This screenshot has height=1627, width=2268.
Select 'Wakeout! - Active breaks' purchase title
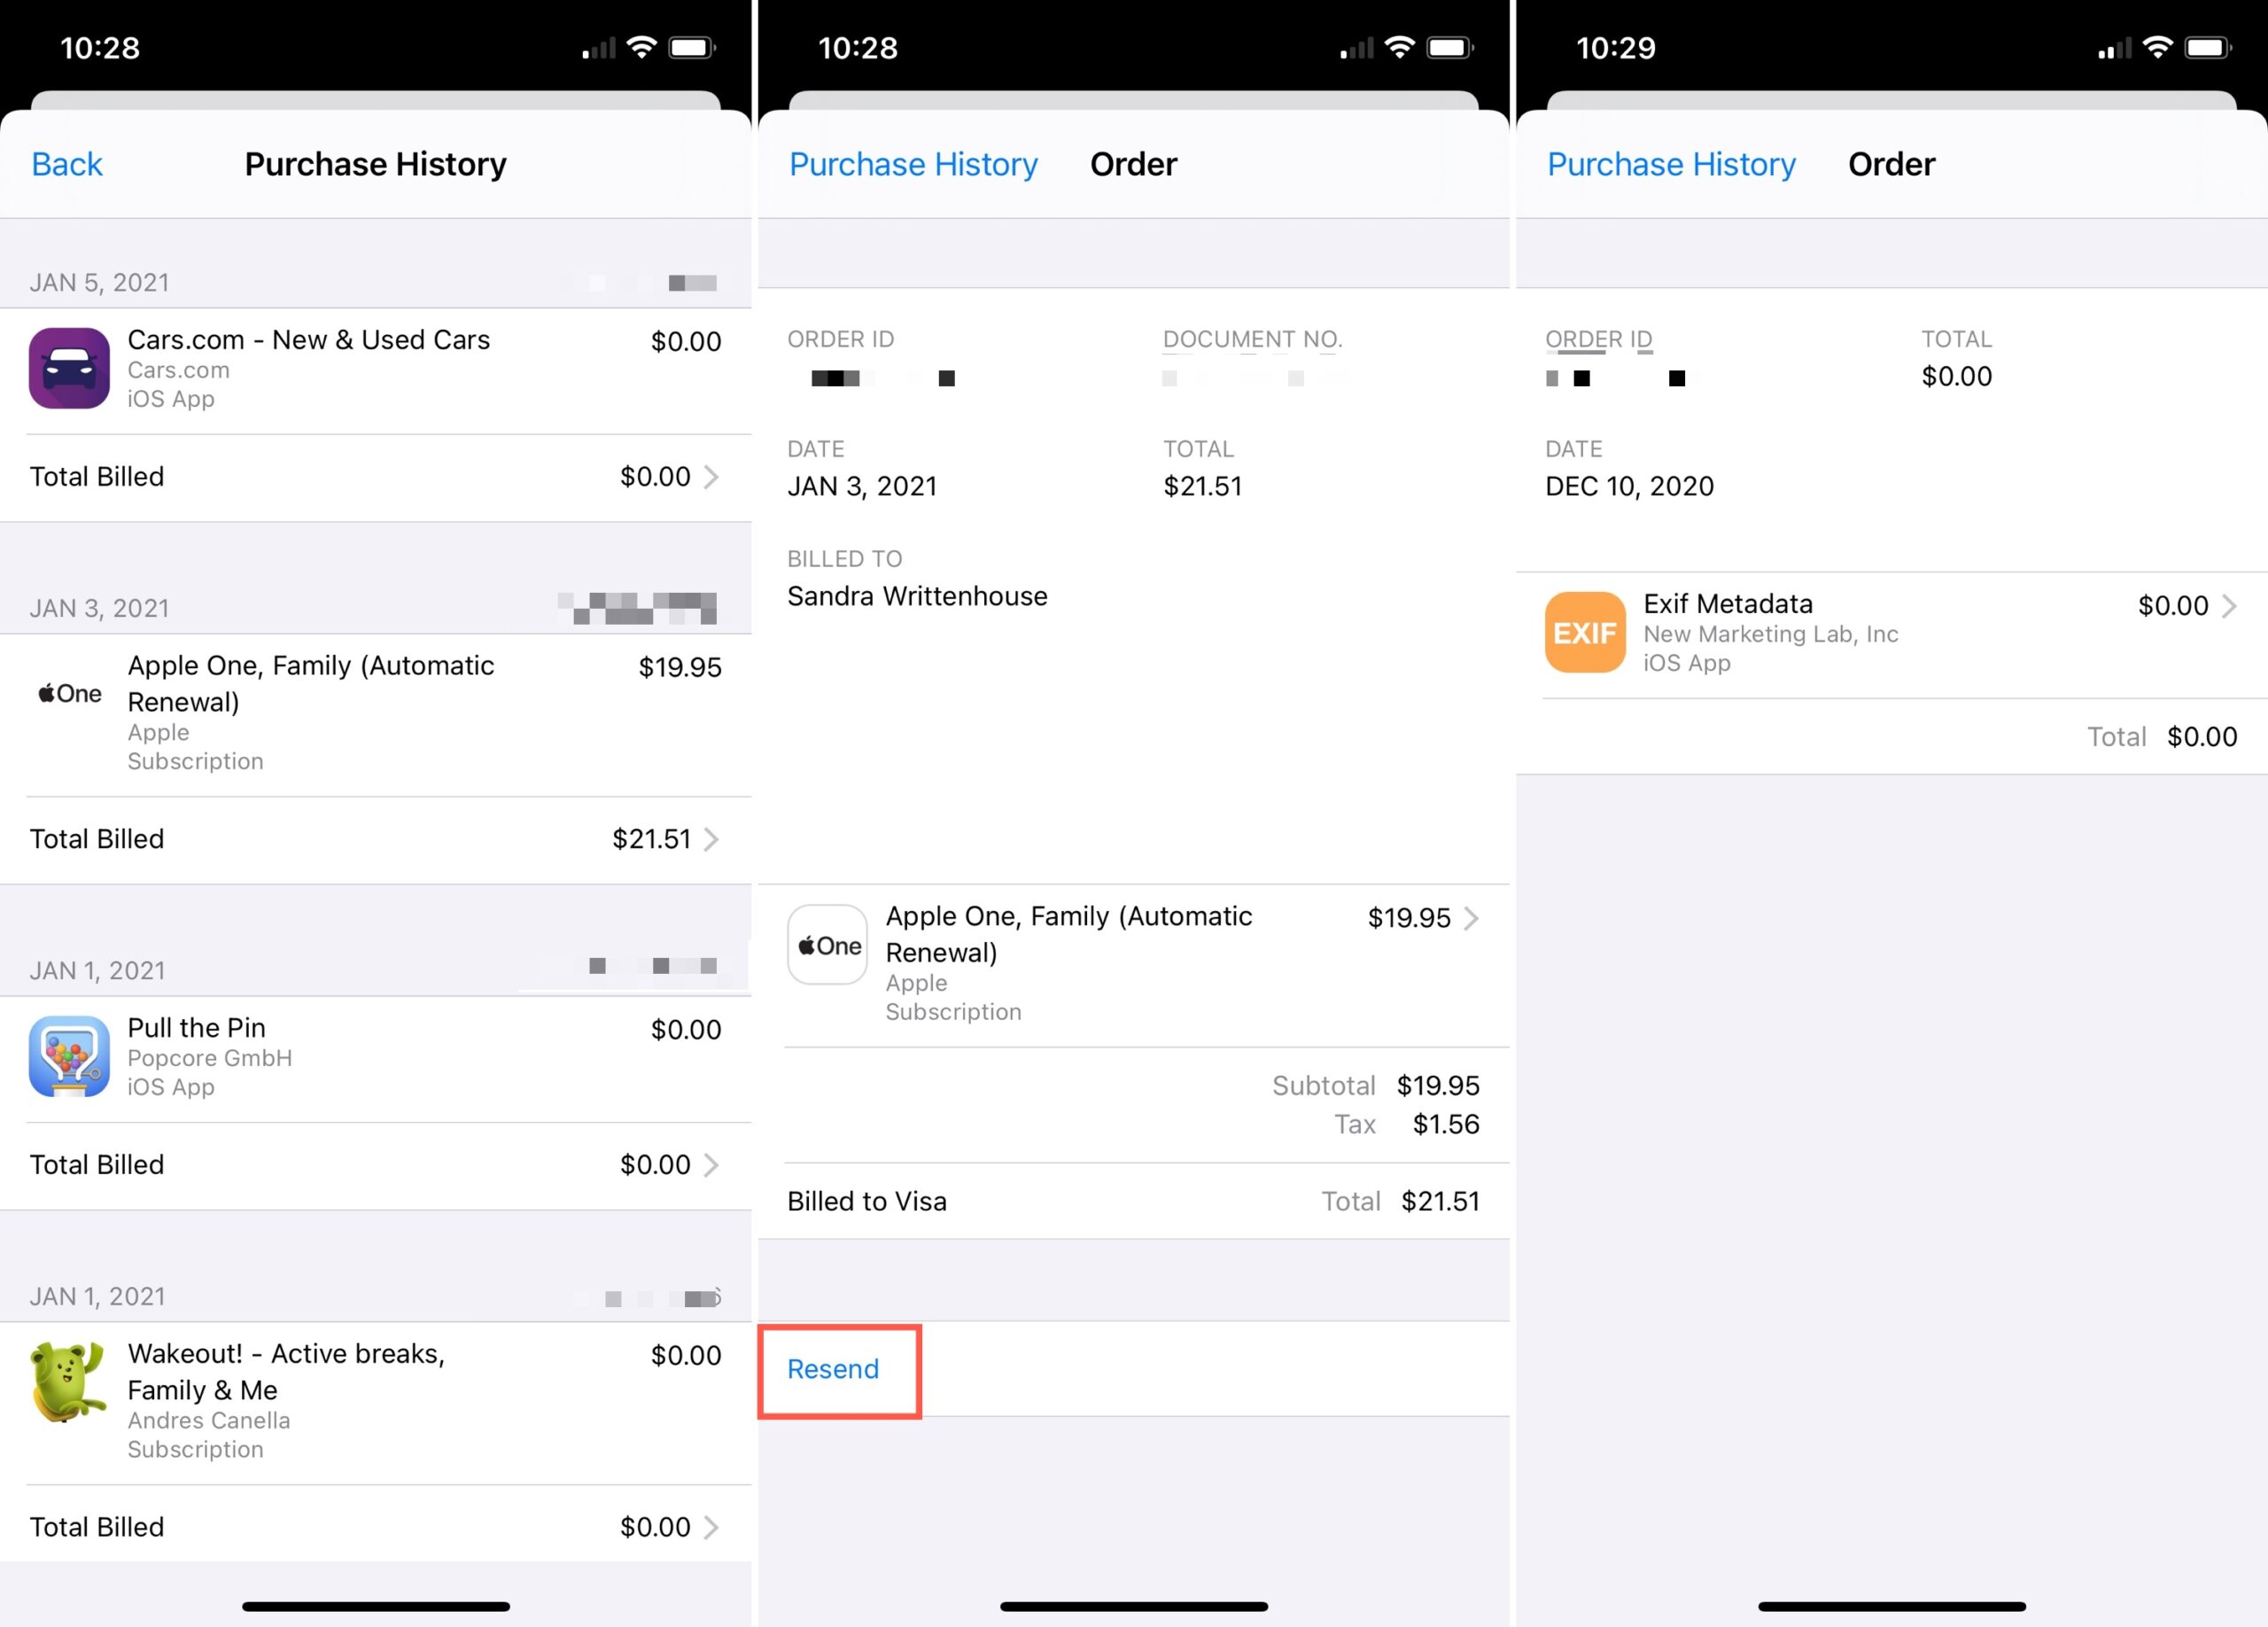pyautogui.click(x=287, y=1372)
